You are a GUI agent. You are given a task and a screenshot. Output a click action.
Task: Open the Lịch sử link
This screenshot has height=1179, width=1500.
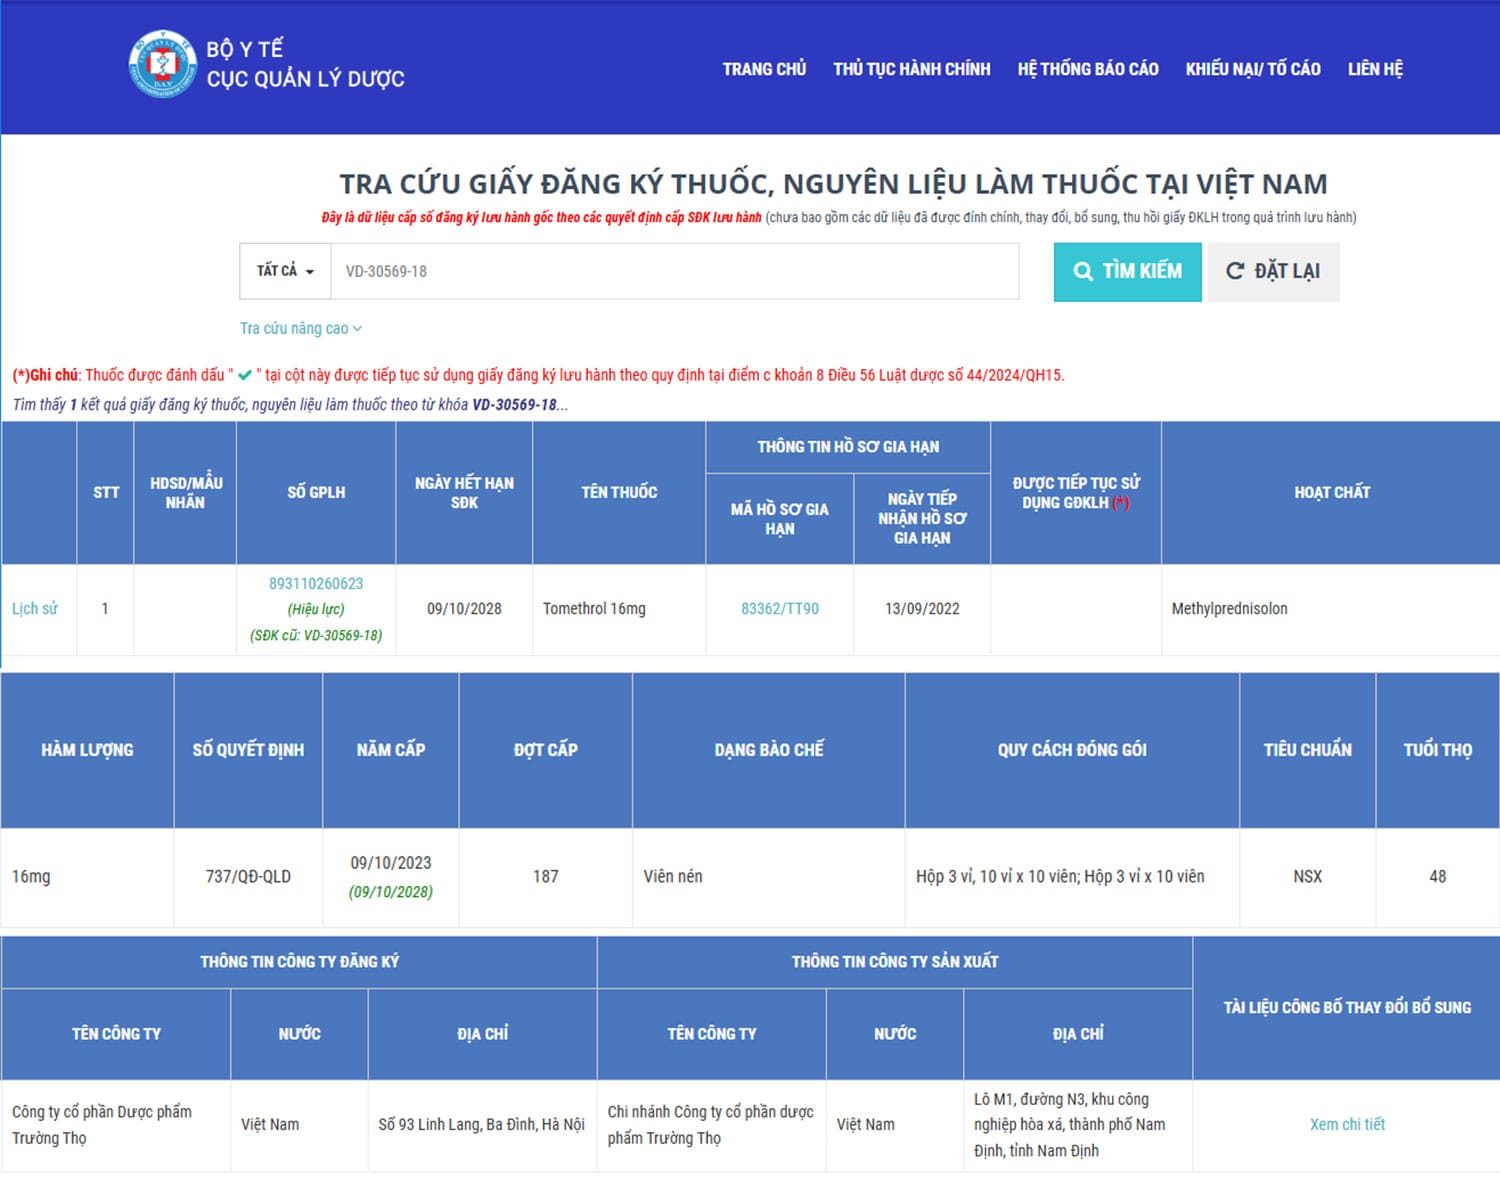click(35, 608)
